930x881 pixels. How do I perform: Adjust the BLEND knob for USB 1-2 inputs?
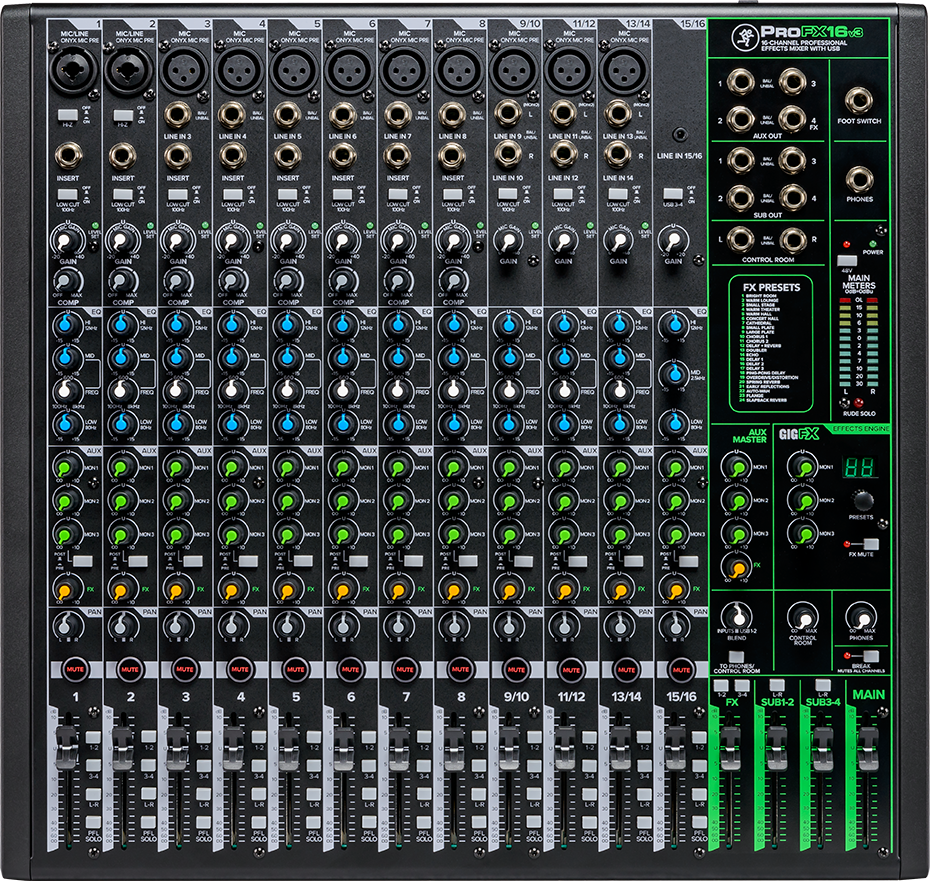pos(736,616)
